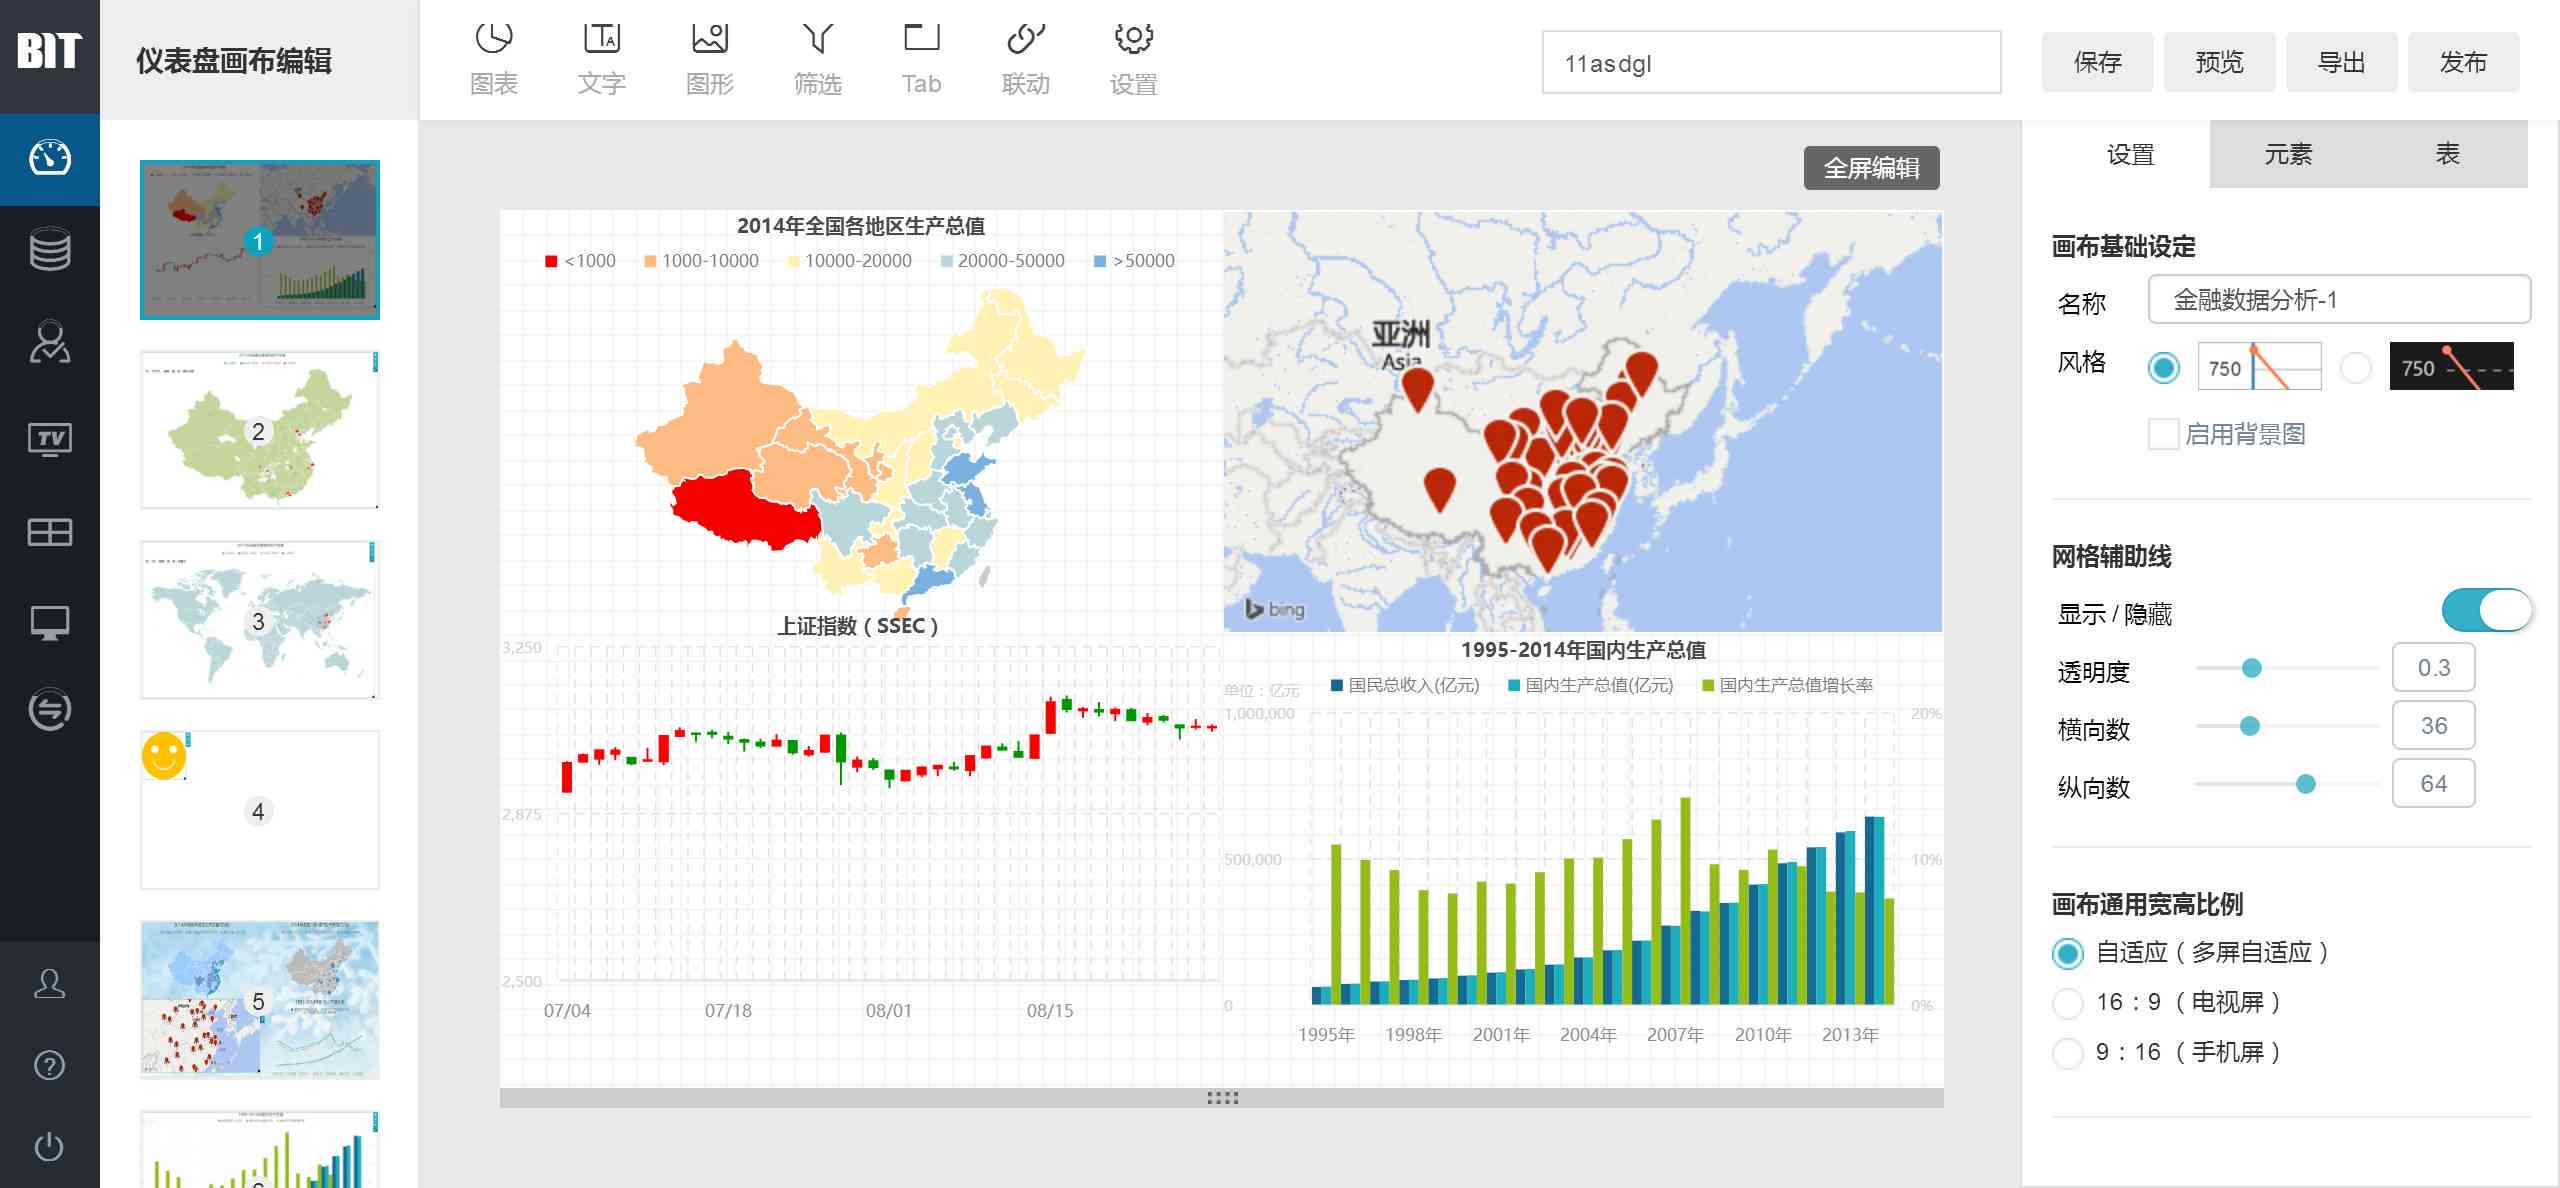
Task: Switch to the 表 tab
Action: coord(2447,154)
